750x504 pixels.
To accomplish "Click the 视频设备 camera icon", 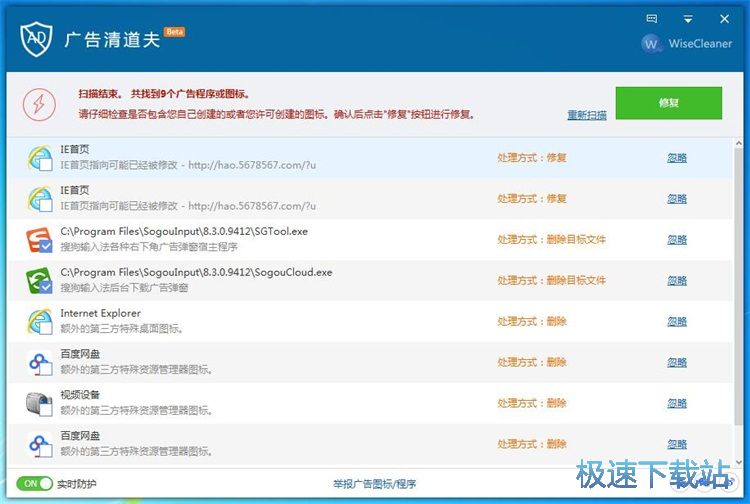I will pyautogui.click(x=40, y=403).
